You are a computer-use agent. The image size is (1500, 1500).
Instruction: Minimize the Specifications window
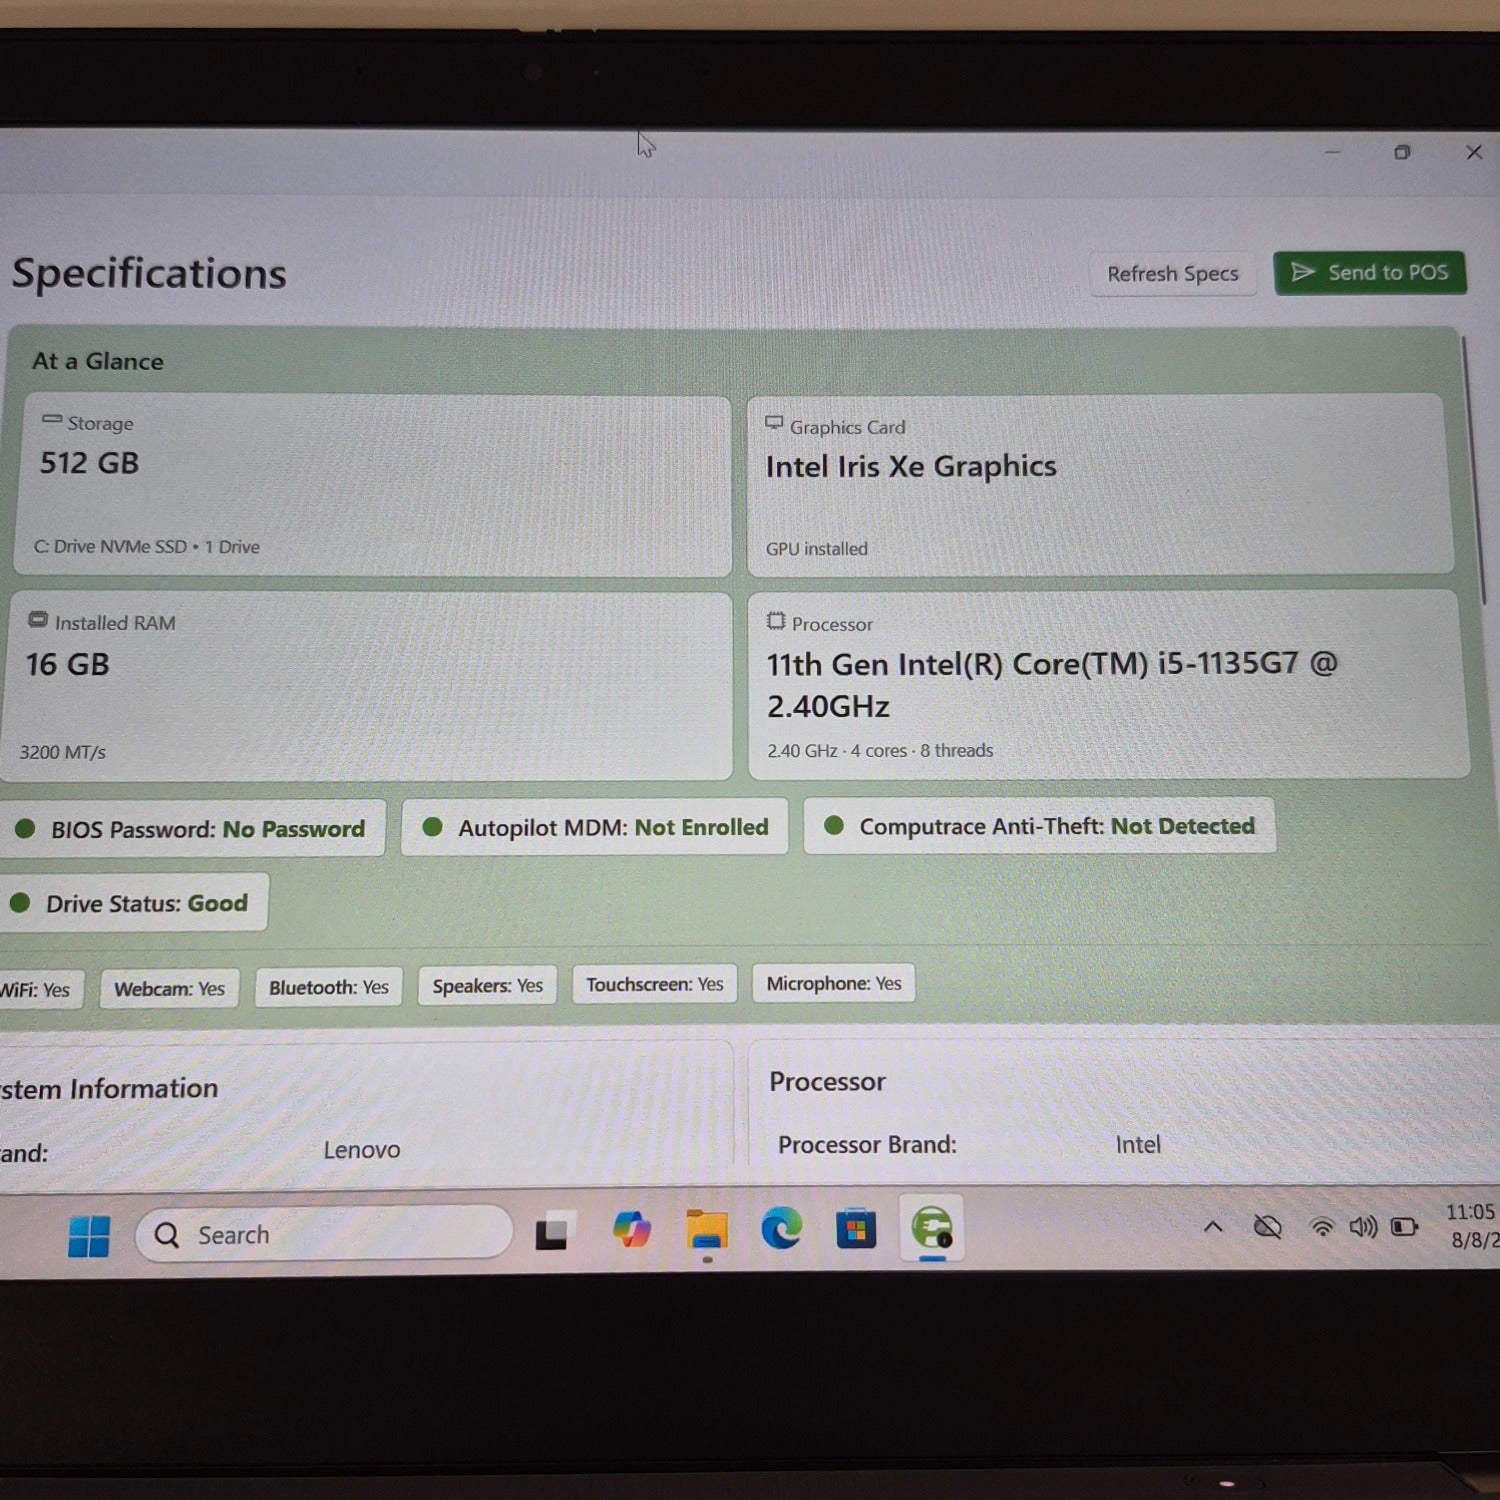[1332, 152]
